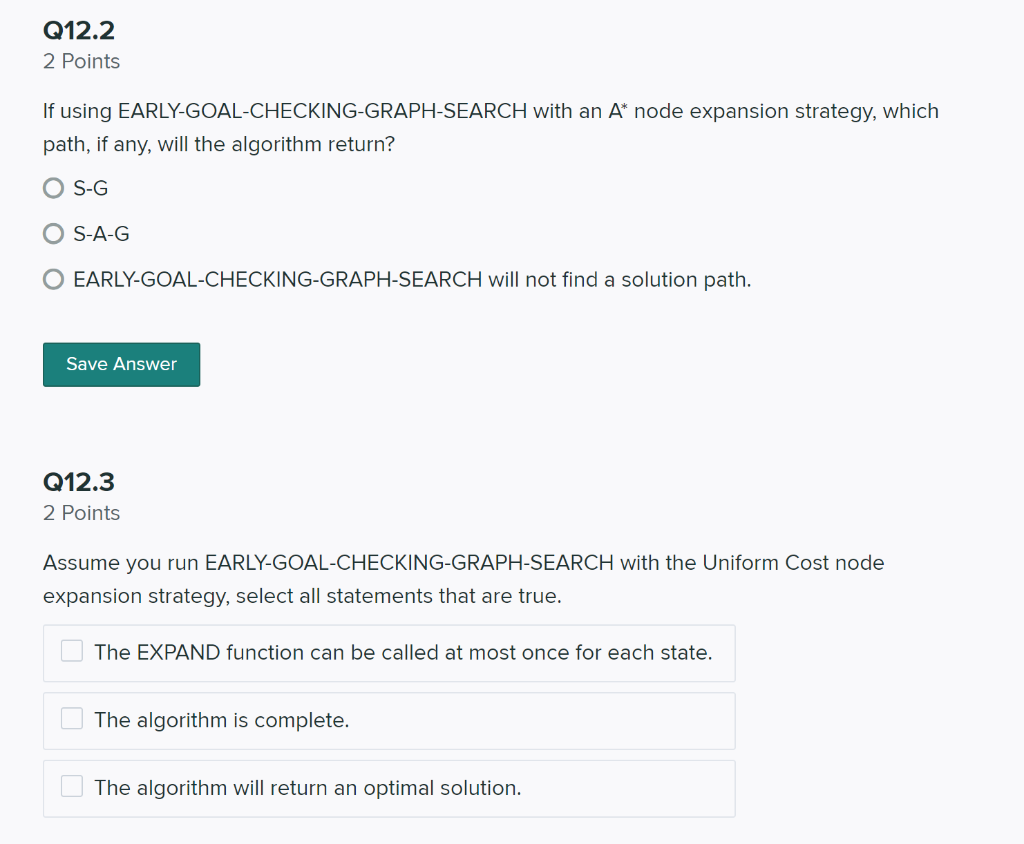Select 'will not find a solution path' option
Viewport: 1024px width, 844px height.
click(x=53, y=279)
